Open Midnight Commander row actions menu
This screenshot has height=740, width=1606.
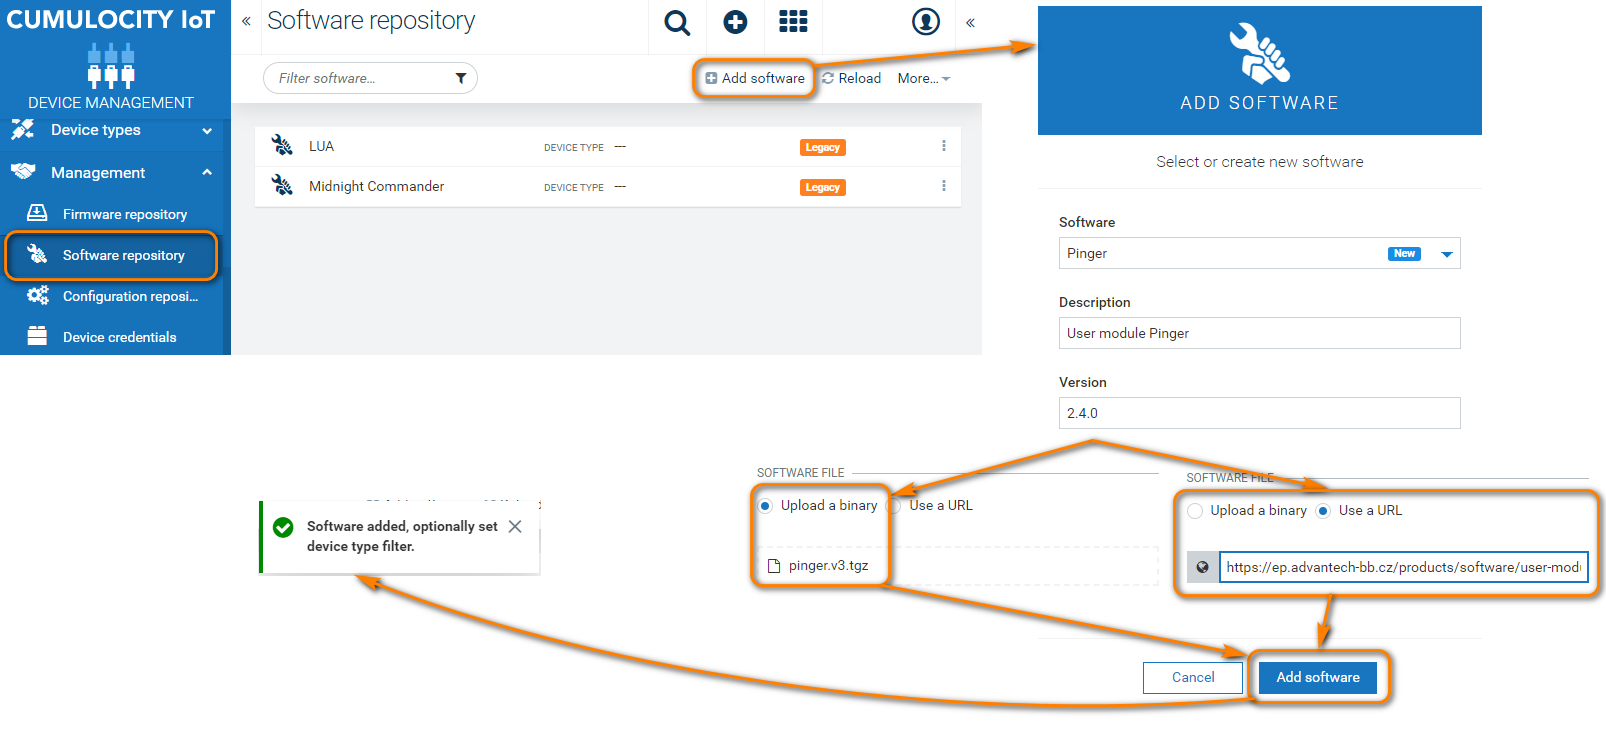click(943, 186)
